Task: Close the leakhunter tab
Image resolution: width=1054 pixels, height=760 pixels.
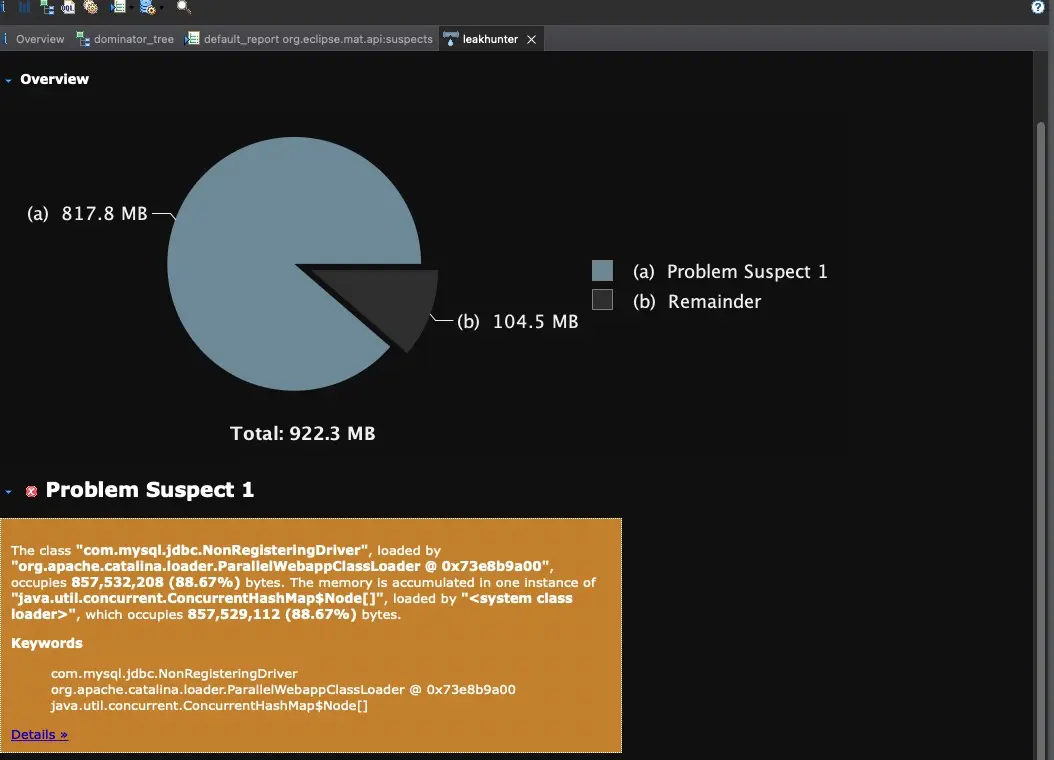Action: (x=531, y=40)
